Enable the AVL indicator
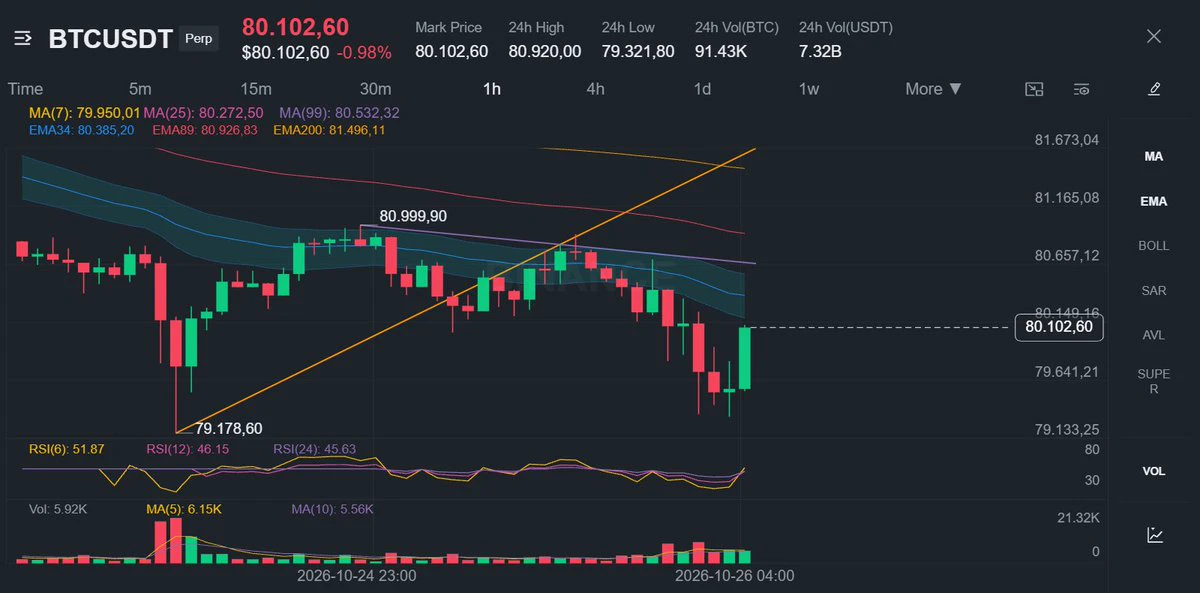 pos(1154,335)
